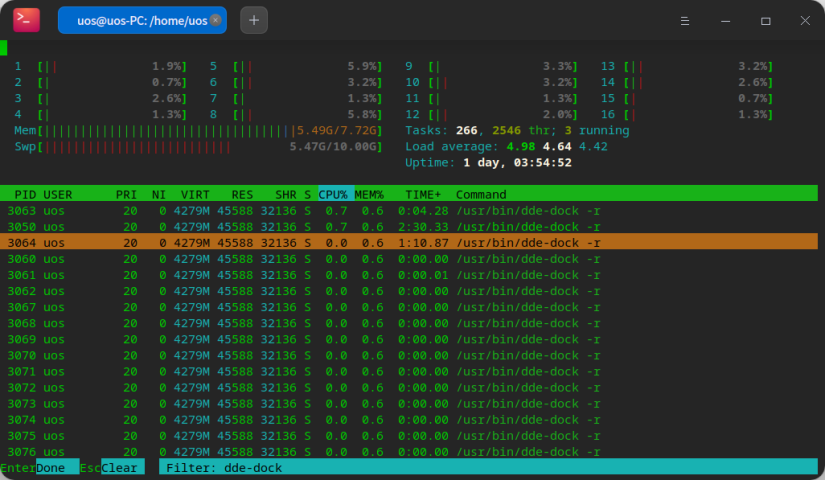825x480 pixels.
Task: Click the TIME+ column header
Action: 423,193
